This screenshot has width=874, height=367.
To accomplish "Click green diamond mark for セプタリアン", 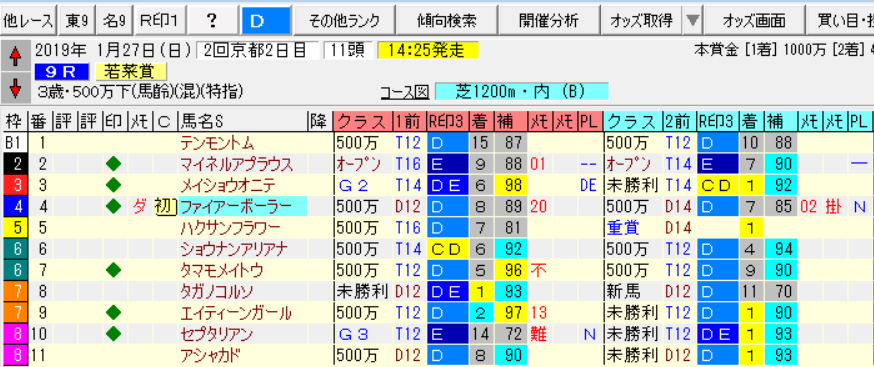I will click(114, 334).
